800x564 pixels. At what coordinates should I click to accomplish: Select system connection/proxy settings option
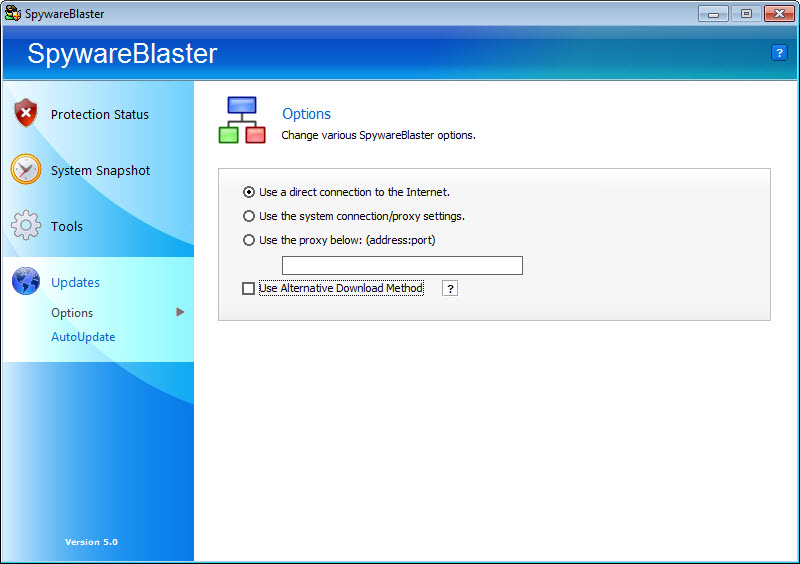[x=248, y=216]
